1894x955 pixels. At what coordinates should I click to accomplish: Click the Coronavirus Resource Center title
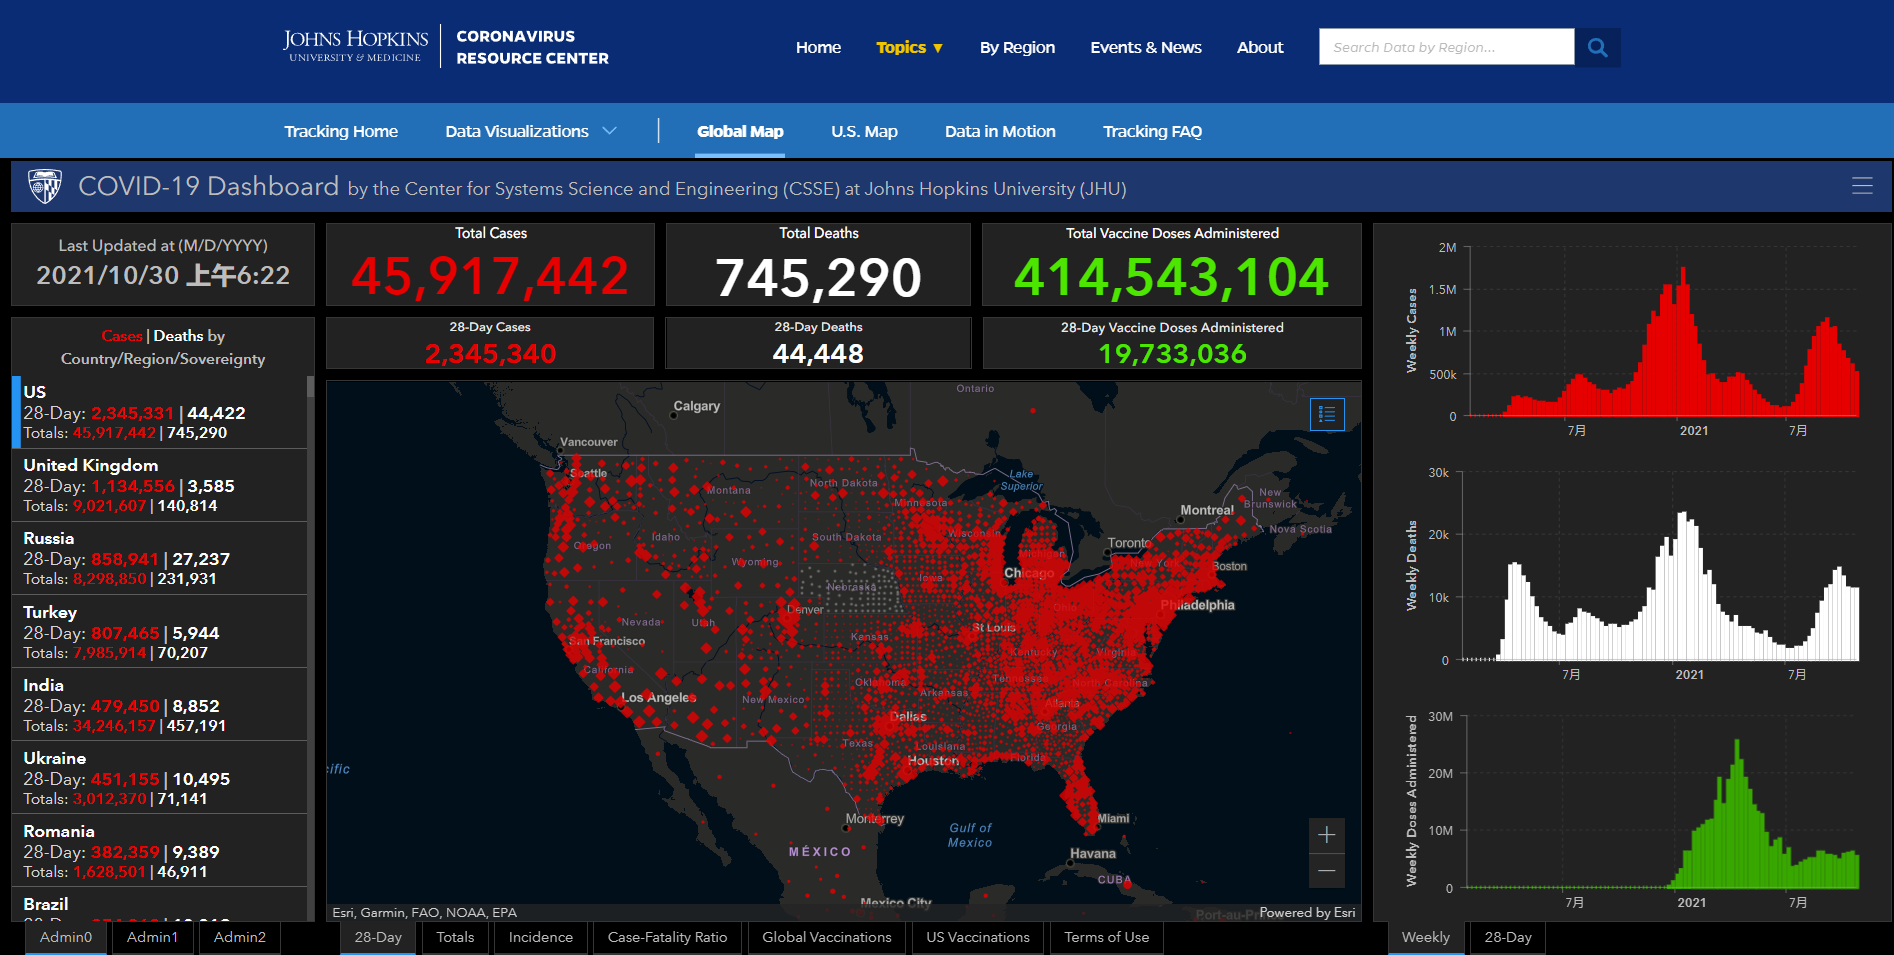(x=532, y=47)
